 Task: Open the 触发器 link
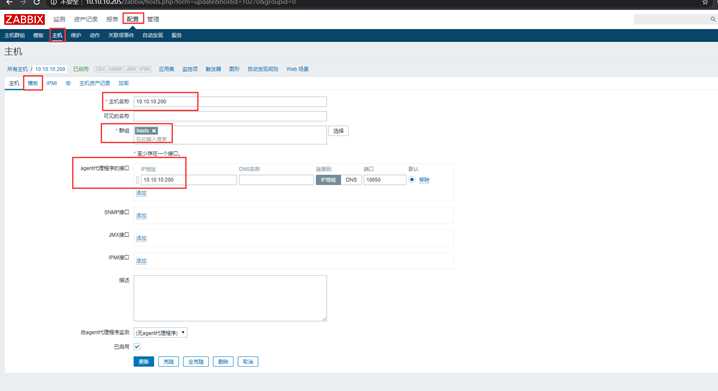(x=213, y=69)
